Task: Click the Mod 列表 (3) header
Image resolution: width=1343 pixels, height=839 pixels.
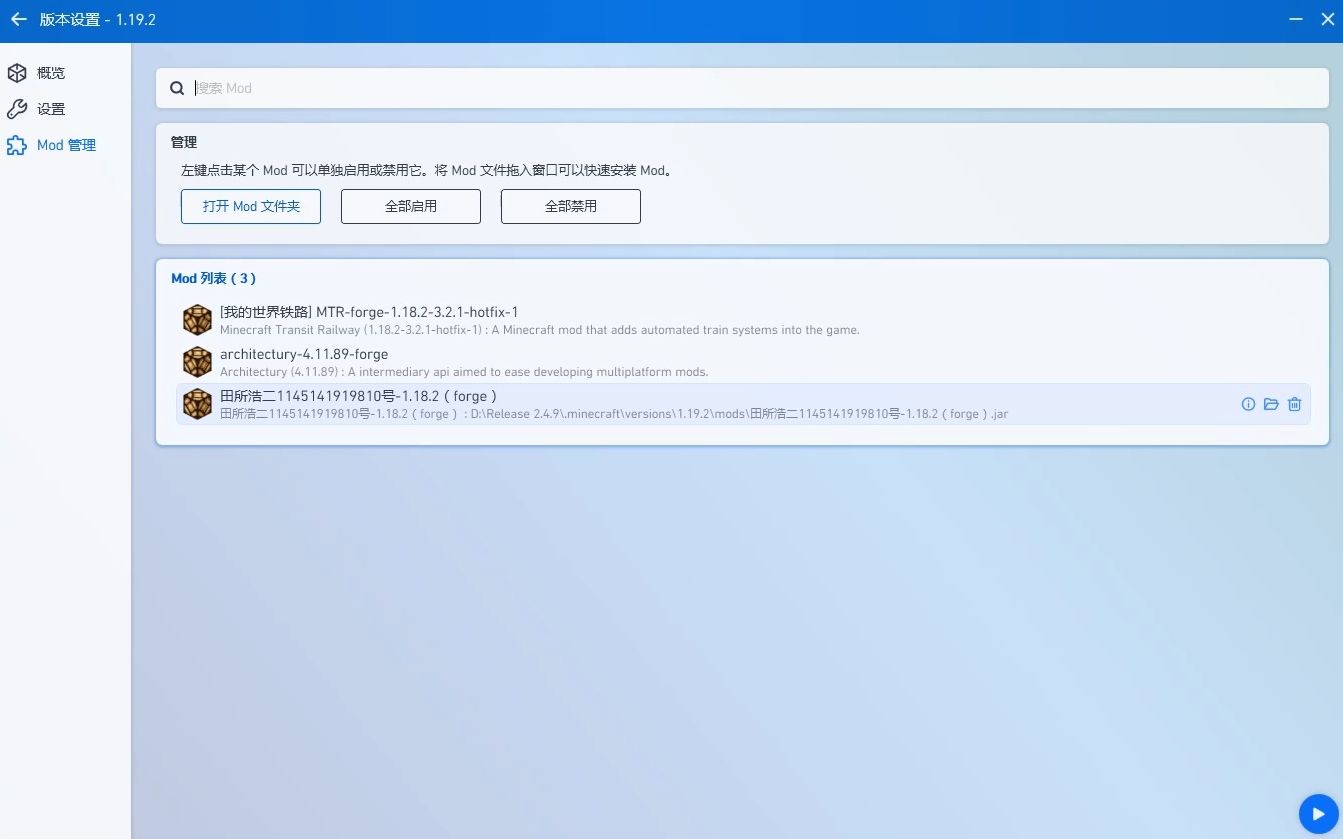Action: click(214, 278)
